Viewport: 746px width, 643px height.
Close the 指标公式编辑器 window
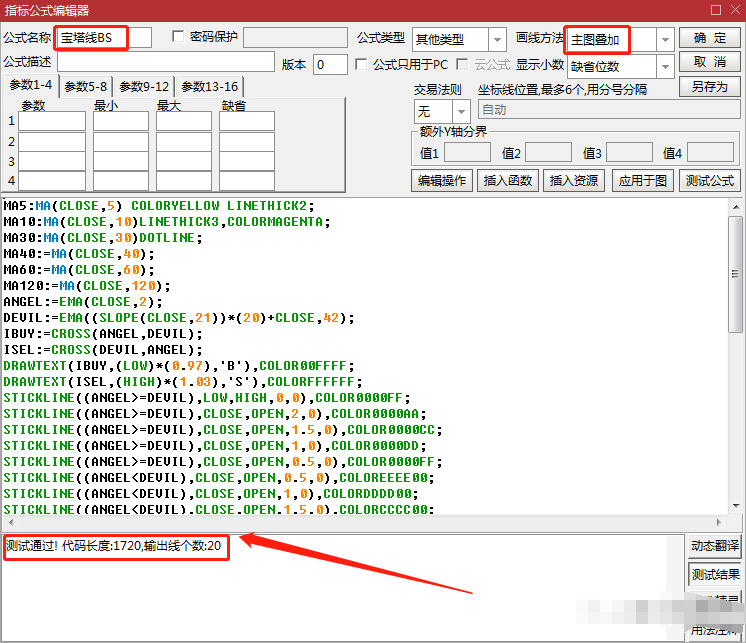point(736,10)
